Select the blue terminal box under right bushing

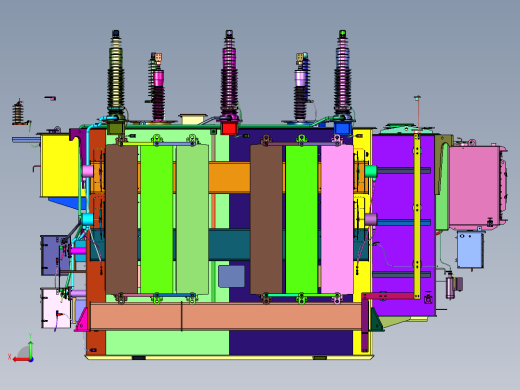(342, 128)
